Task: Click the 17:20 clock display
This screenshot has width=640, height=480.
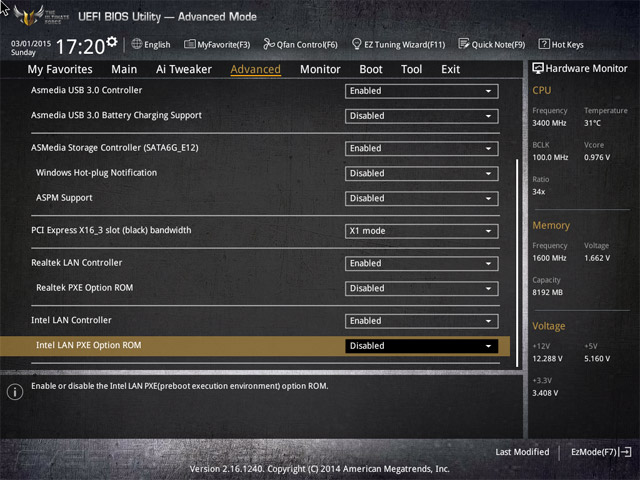Action: pos(80,47)
